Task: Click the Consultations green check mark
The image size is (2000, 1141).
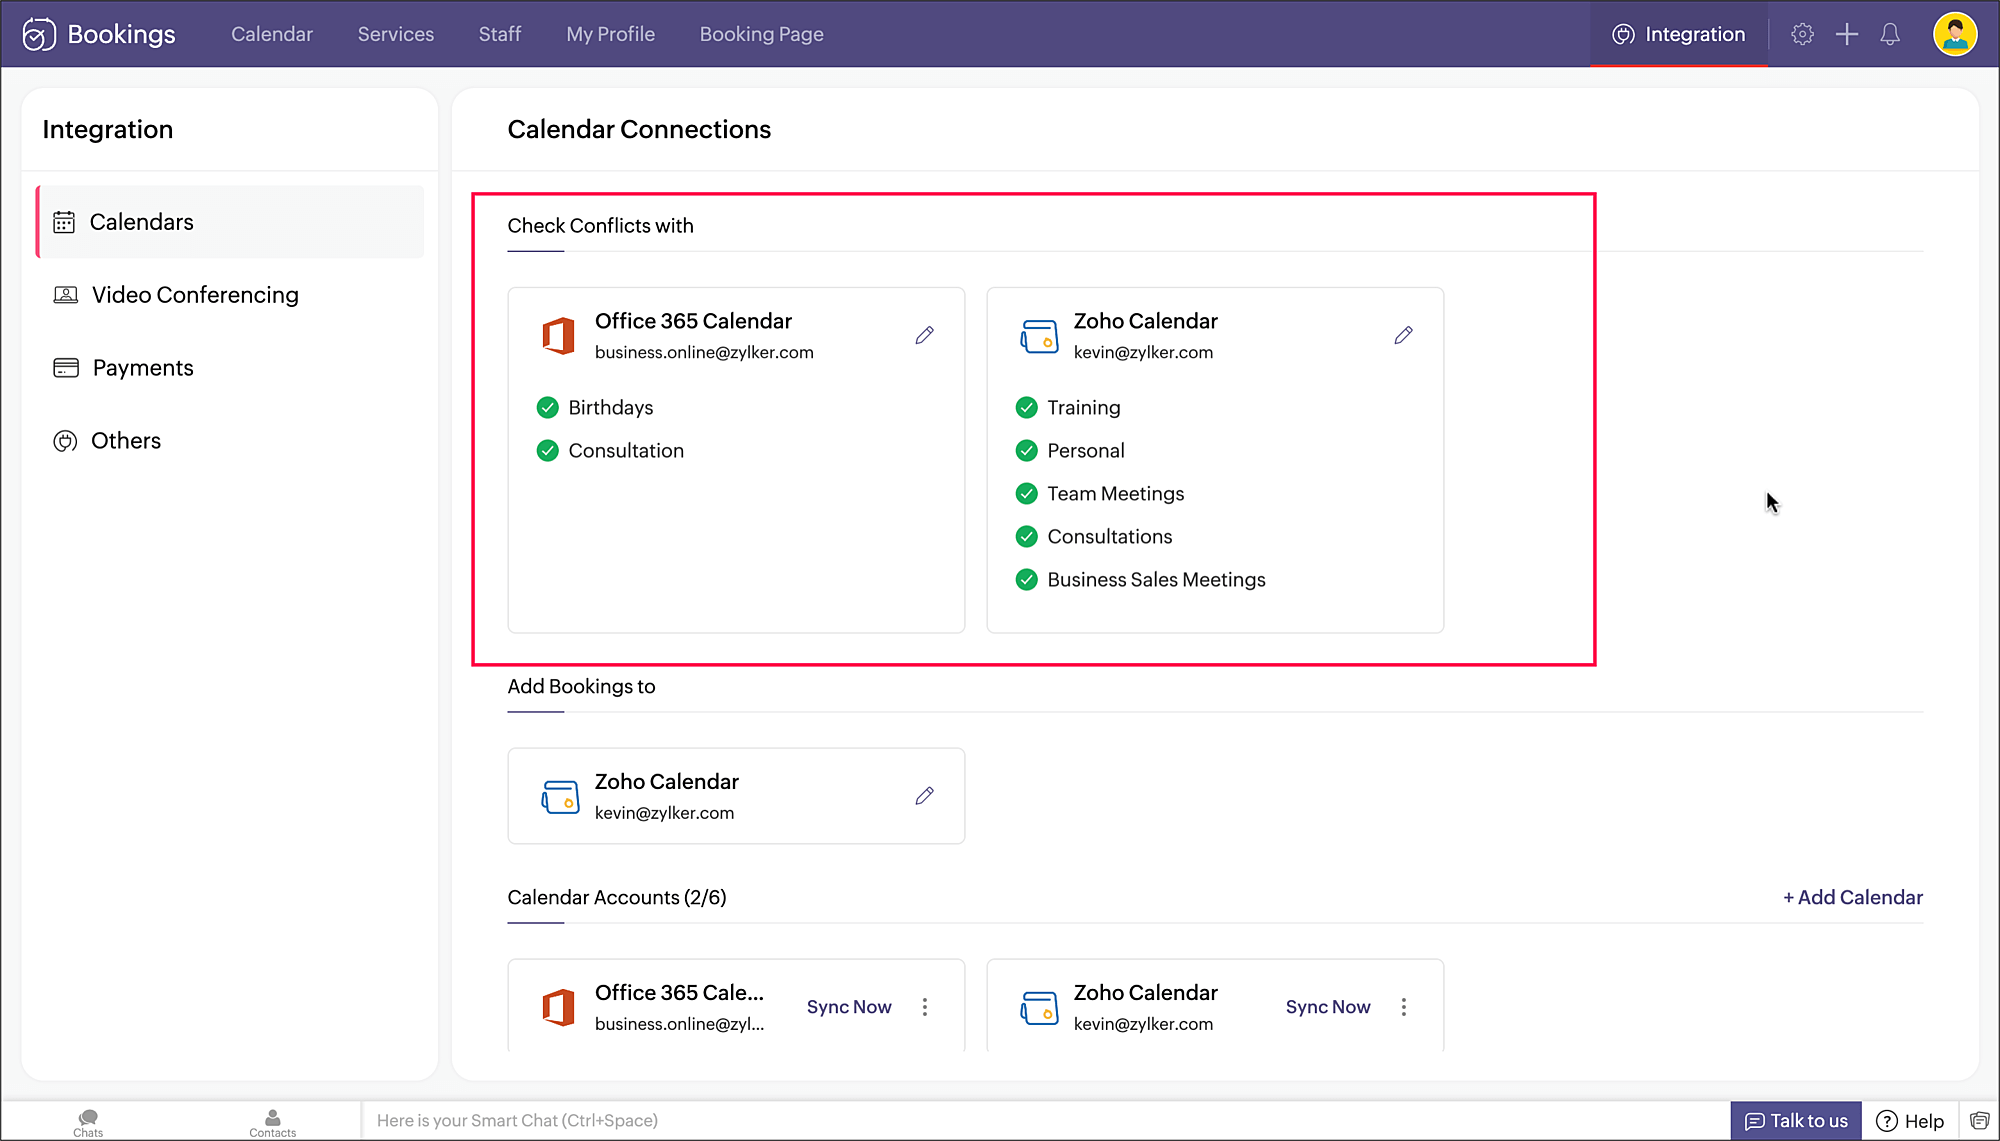Action: (x=1026, y=536)
